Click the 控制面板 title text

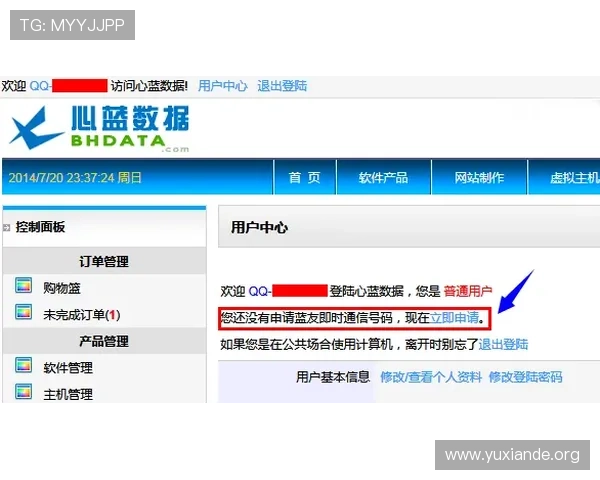click(x=40, y=227)
